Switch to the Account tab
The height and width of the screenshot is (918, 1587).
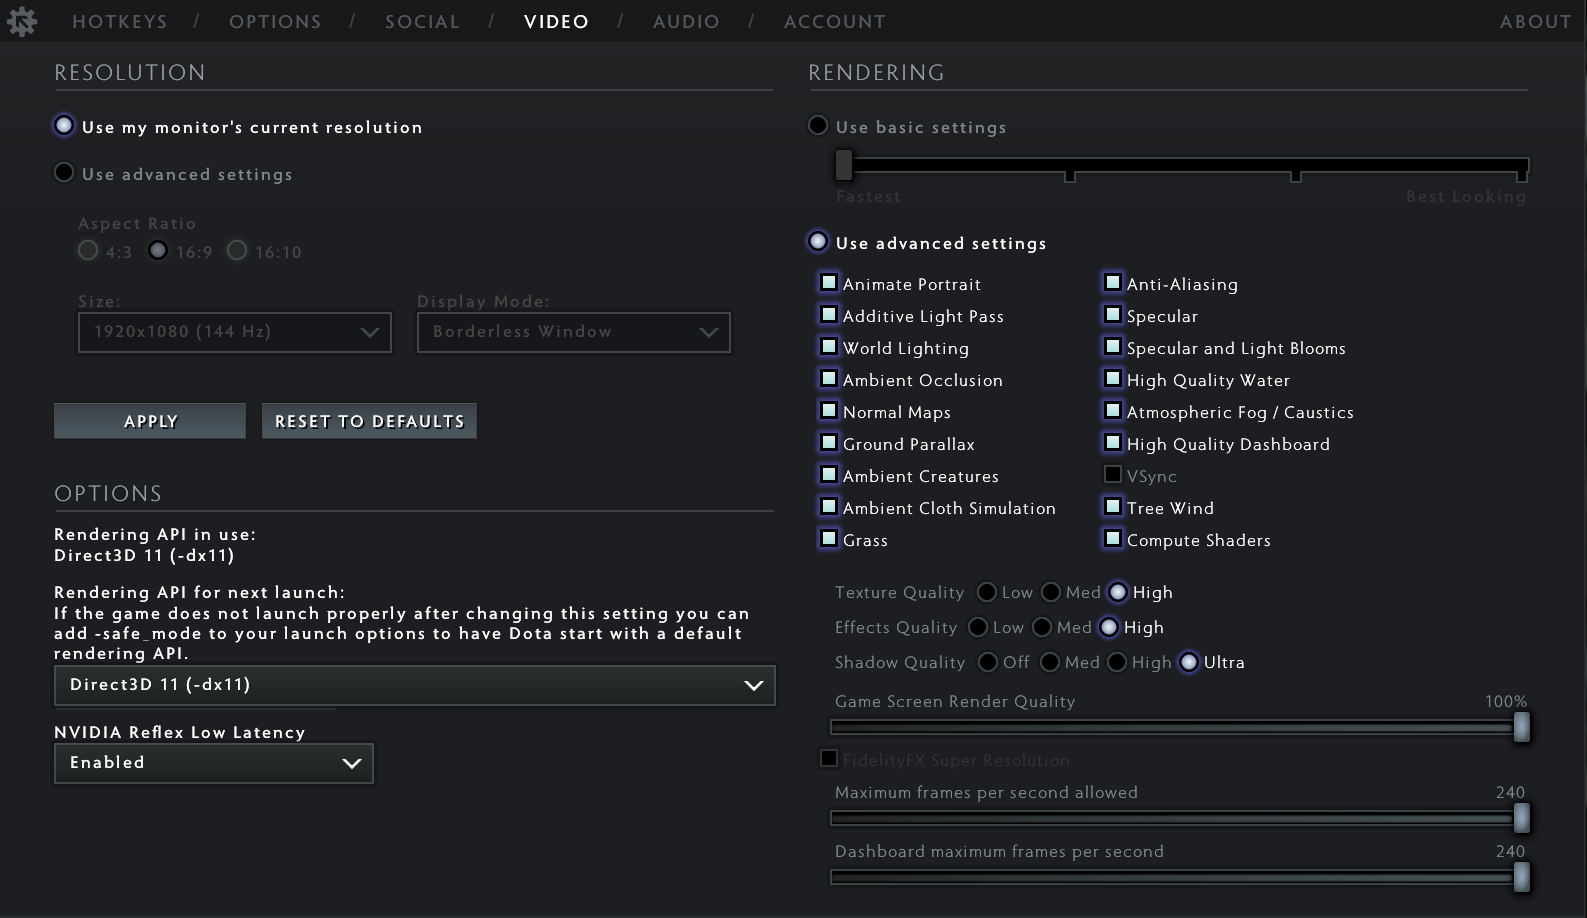click(835, 22)
